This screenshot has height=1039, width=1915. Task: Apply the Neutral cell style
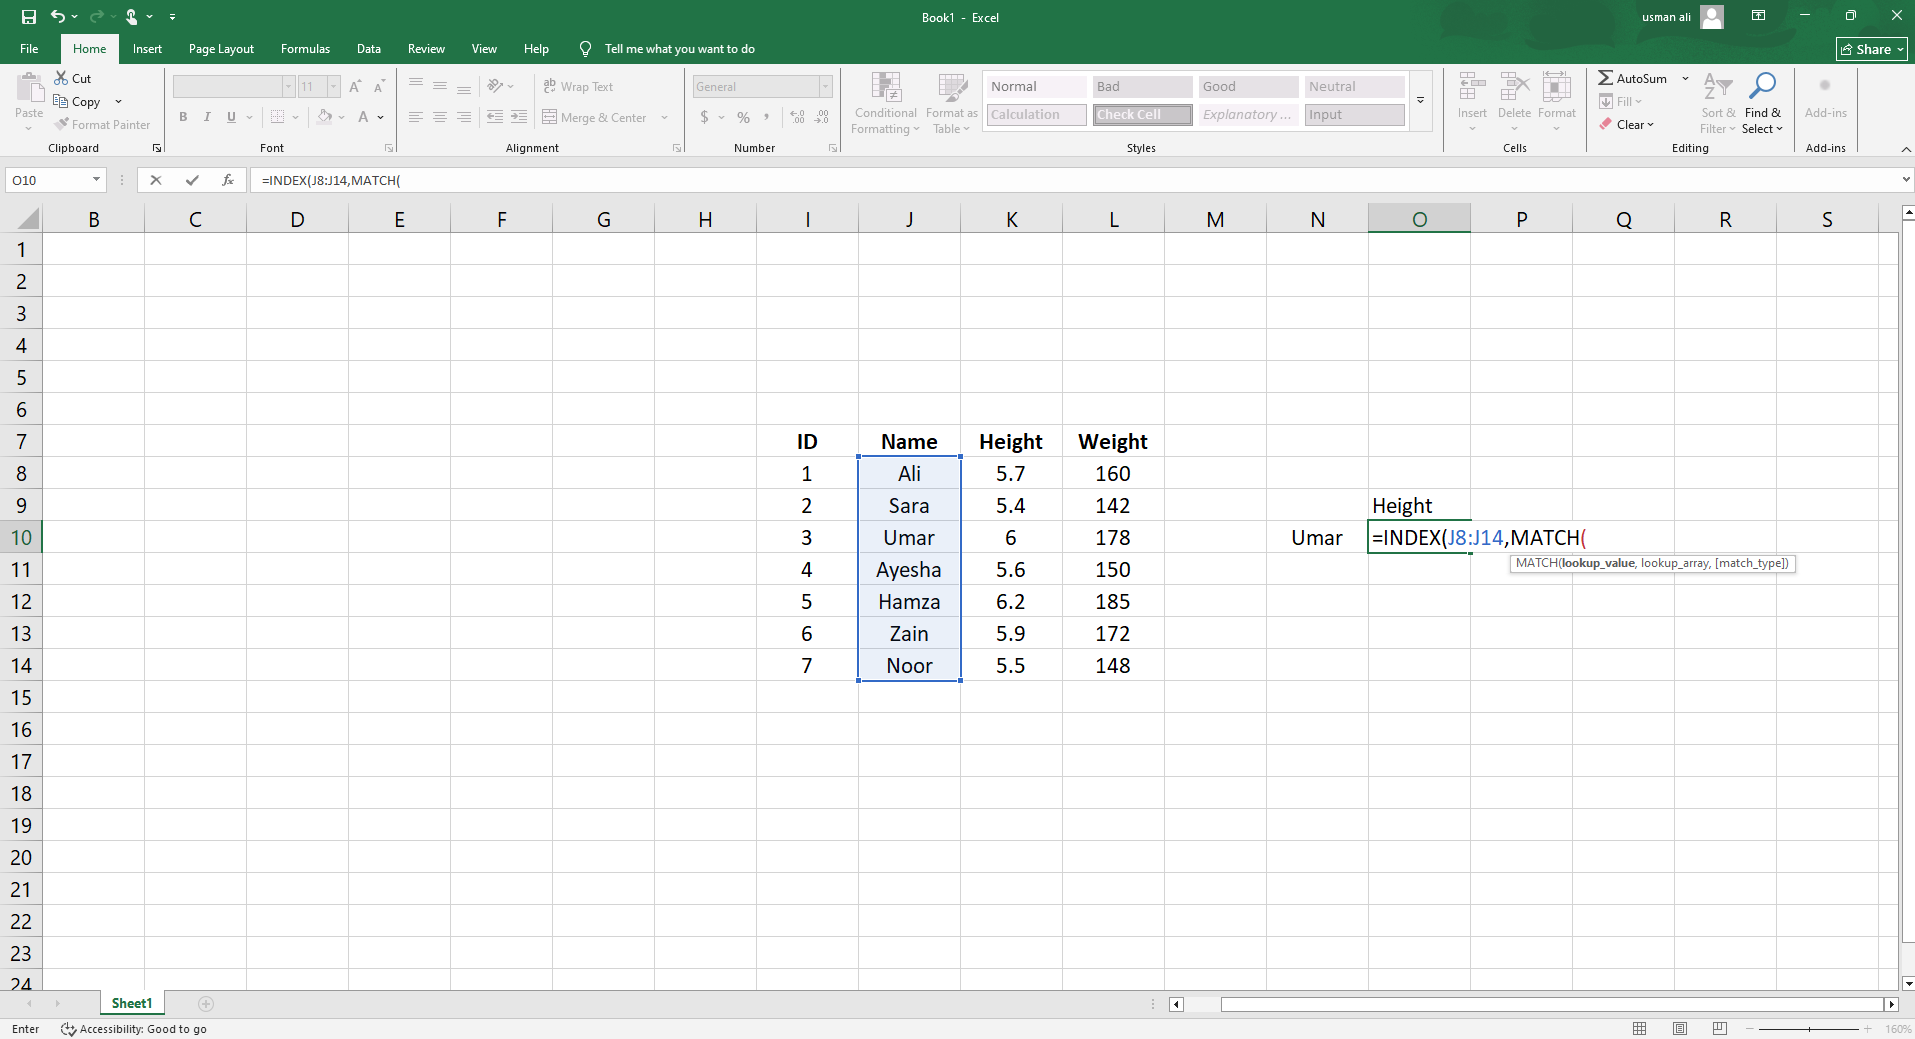[x=1354, y=87]
